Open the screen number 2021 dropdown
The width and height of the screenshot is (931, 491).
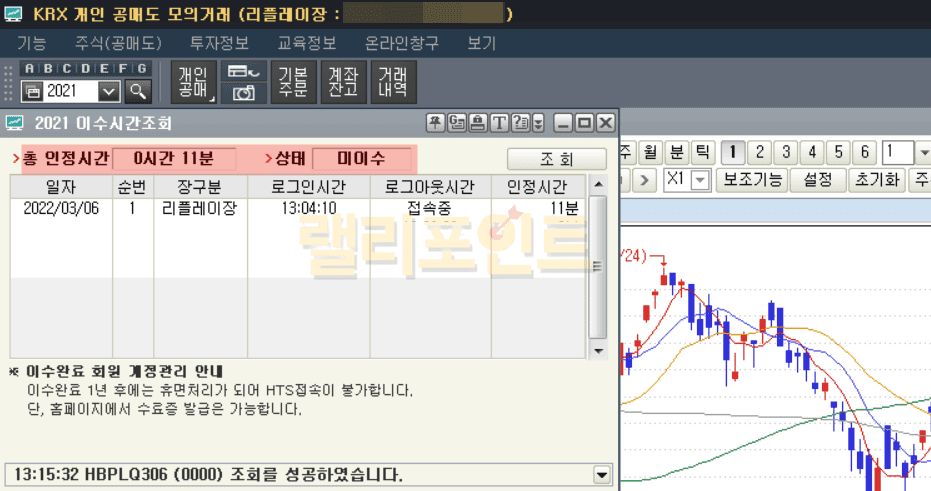(x=110, y=91)
